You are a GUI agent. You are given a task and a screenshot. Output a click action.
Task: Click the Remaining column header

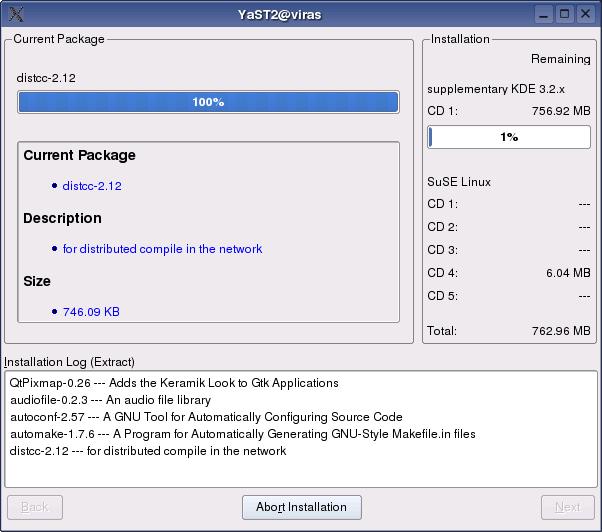click(x=561, y=59)
